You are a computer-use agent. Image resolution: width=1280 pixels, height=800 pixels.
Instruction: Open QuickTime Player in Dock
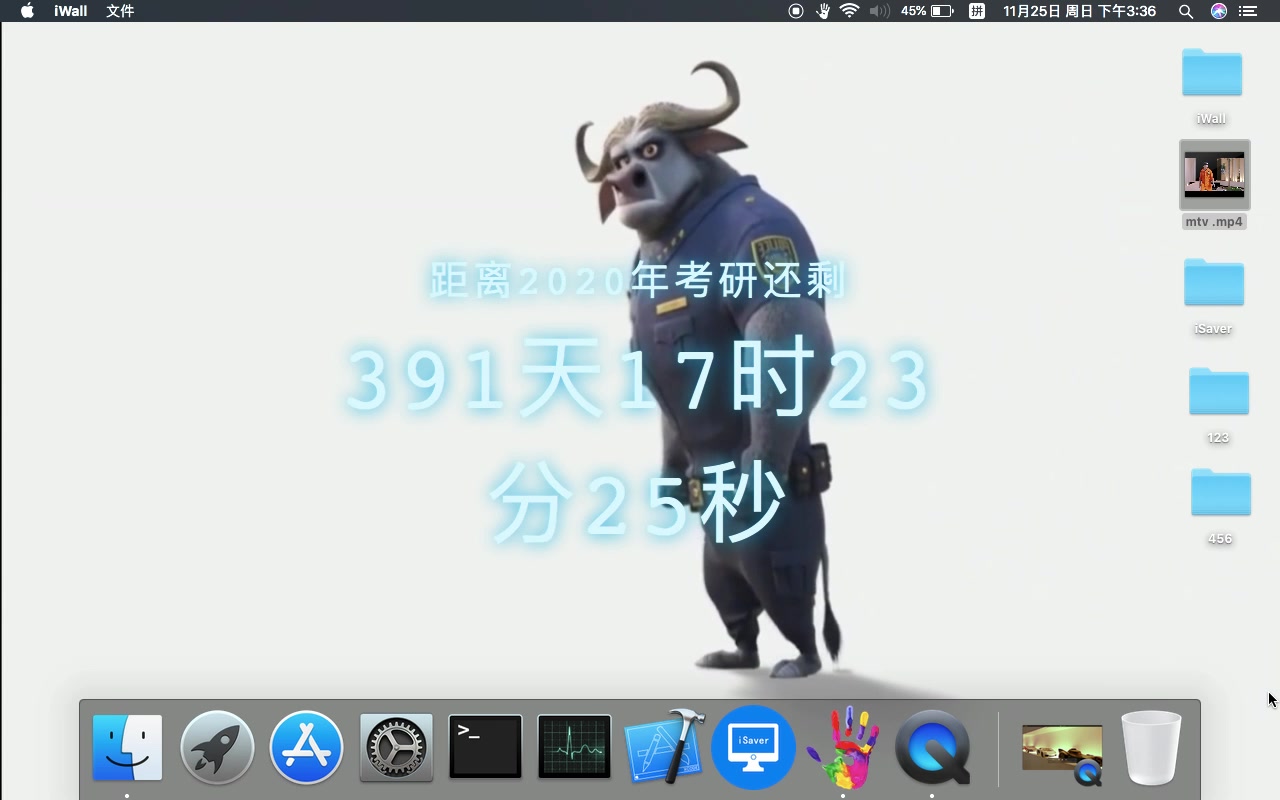tap(932, 747)
